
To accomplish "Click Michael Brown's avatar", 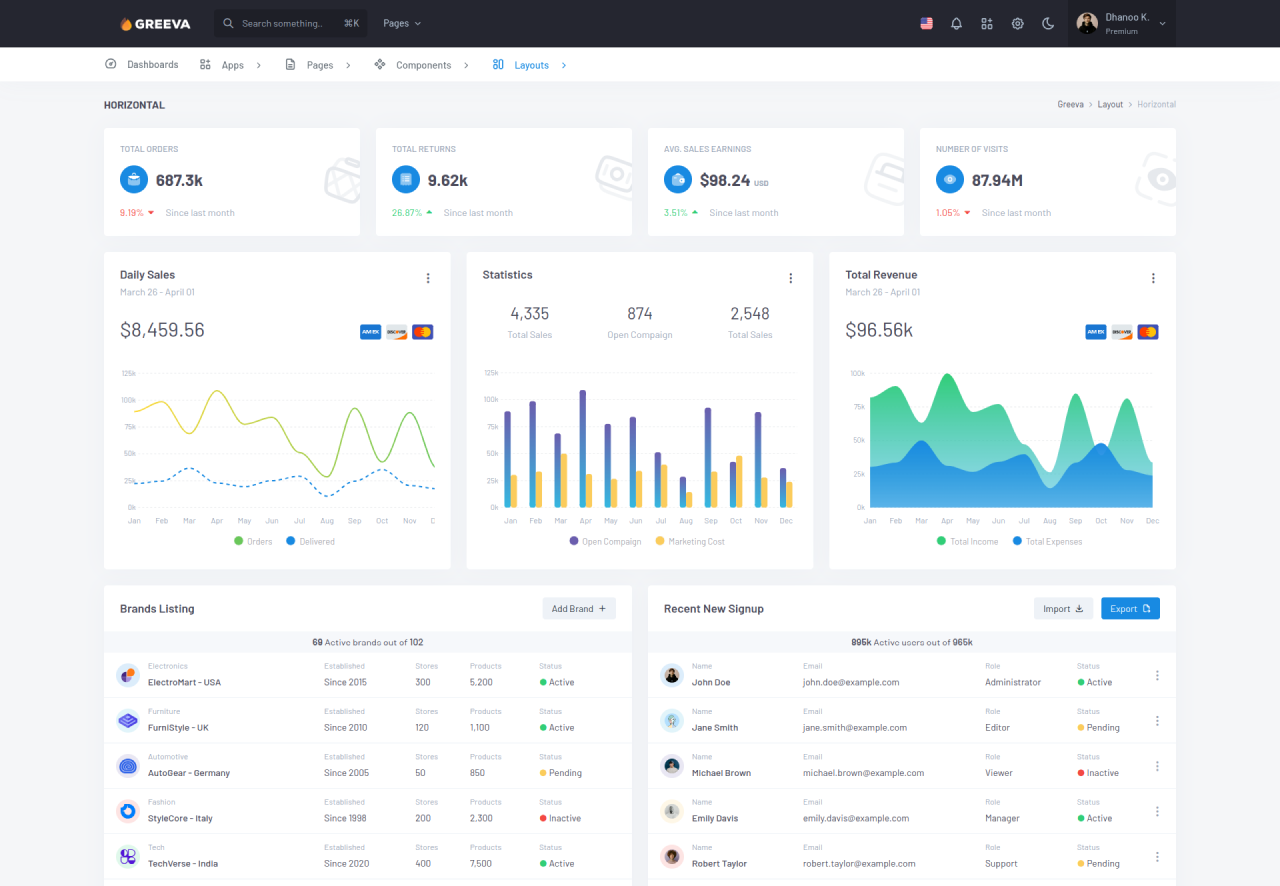I will coord(672,766).
